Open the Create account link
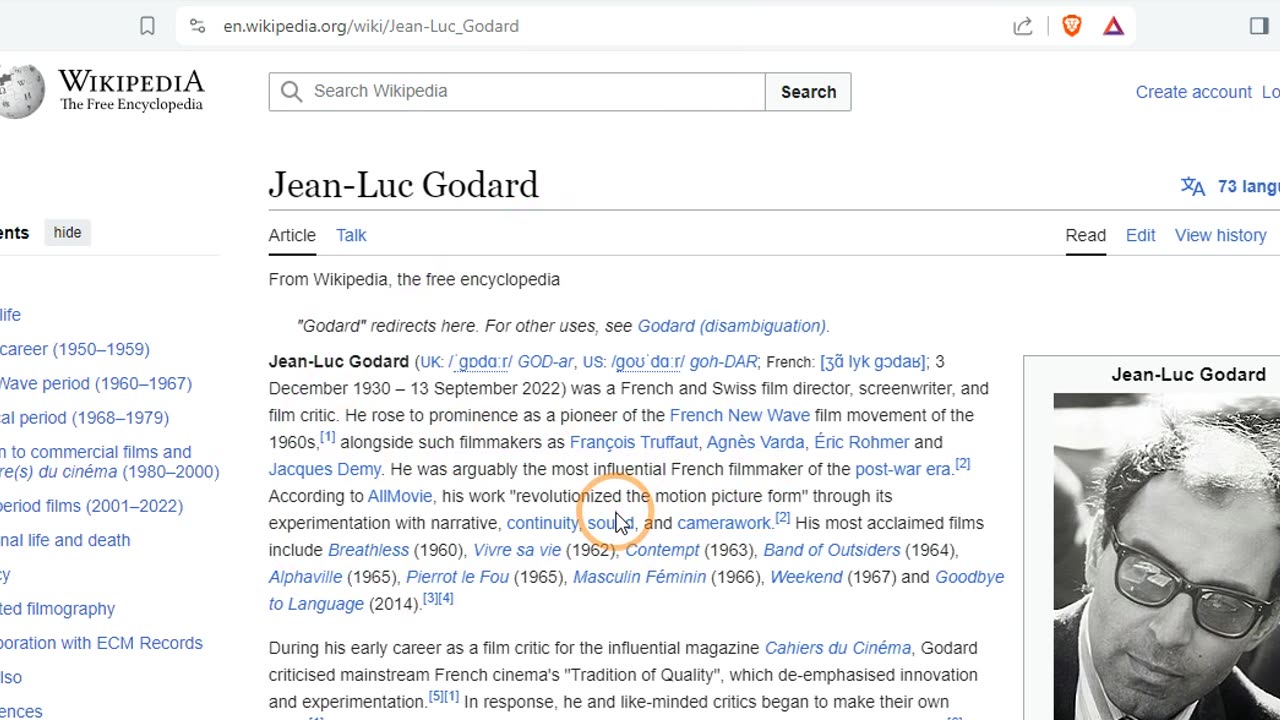Image resolution: width=1280 pixels, height=720 pixels. (1193, 92)
